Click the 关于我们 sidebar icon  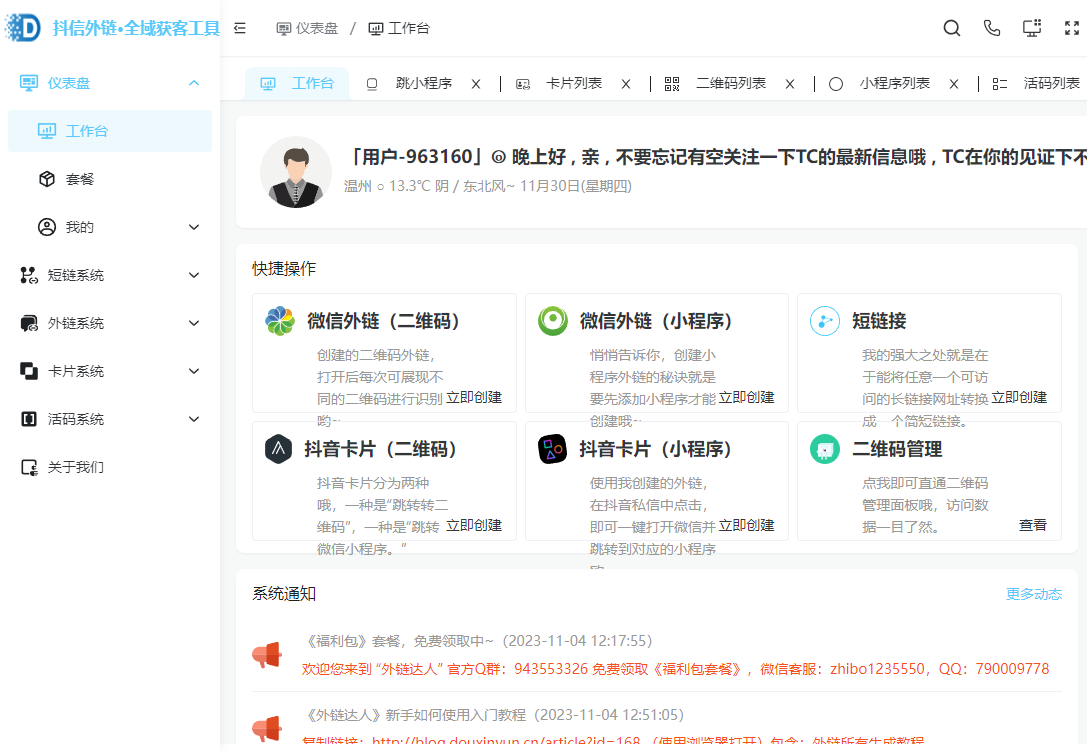(28, 467)
